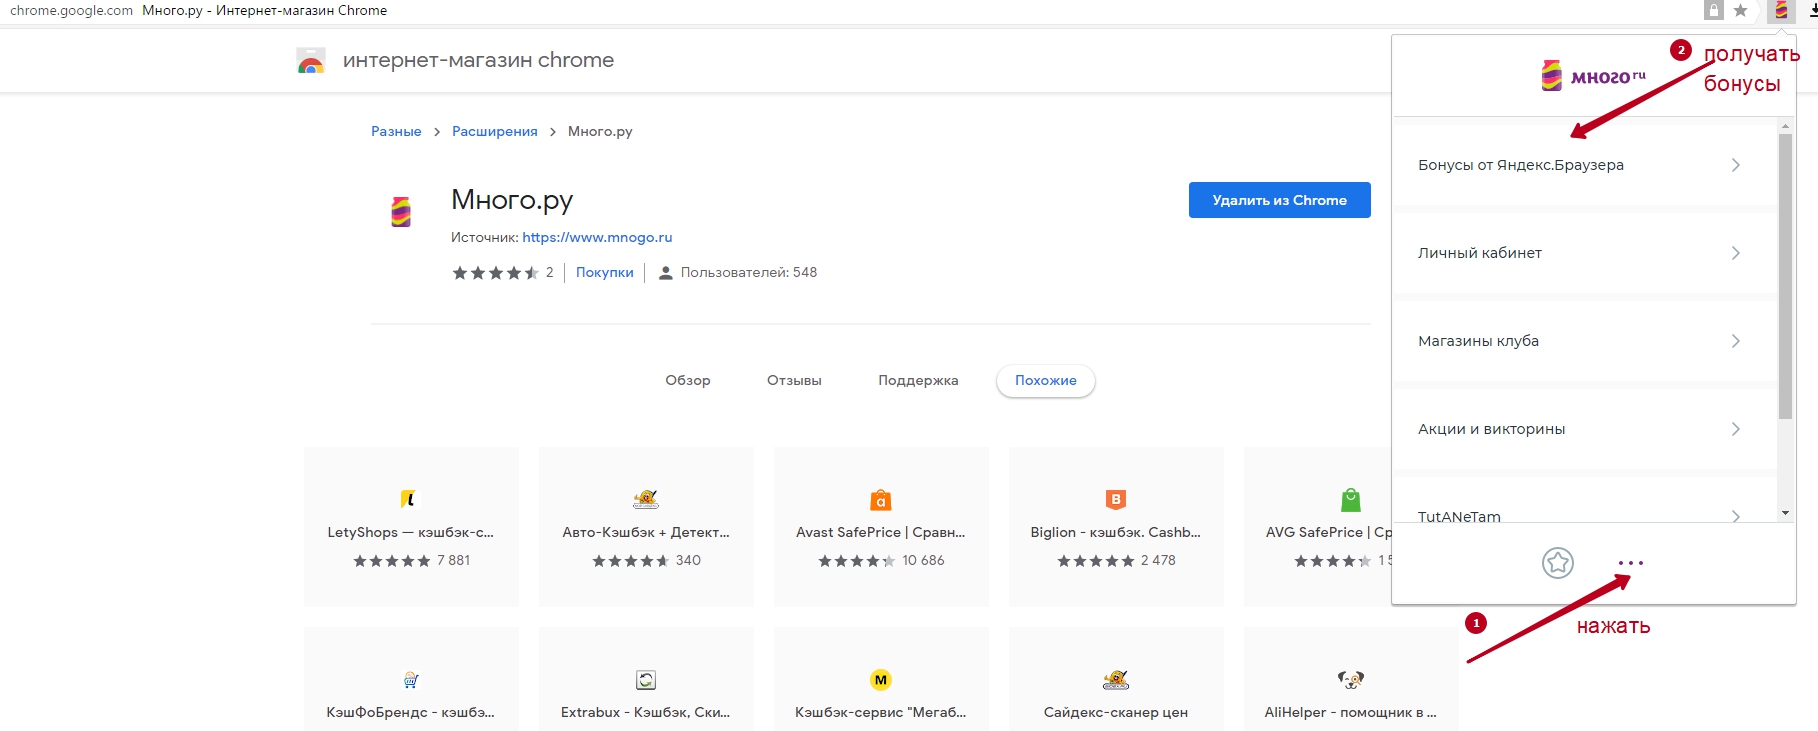Switch to the Обзор tab
The height and width of the screenshot is (731, 1818).
click(688, 381)
